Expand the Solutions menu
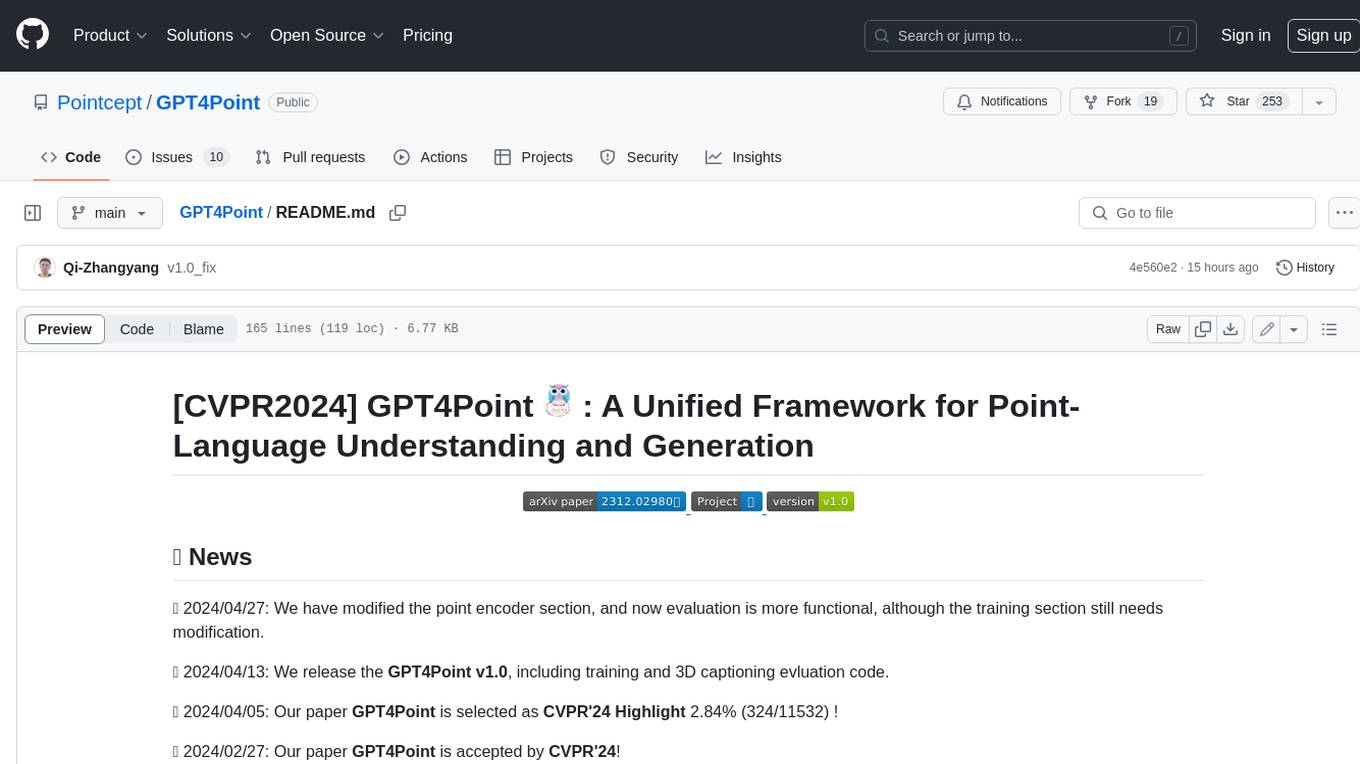 click(209, 35)
